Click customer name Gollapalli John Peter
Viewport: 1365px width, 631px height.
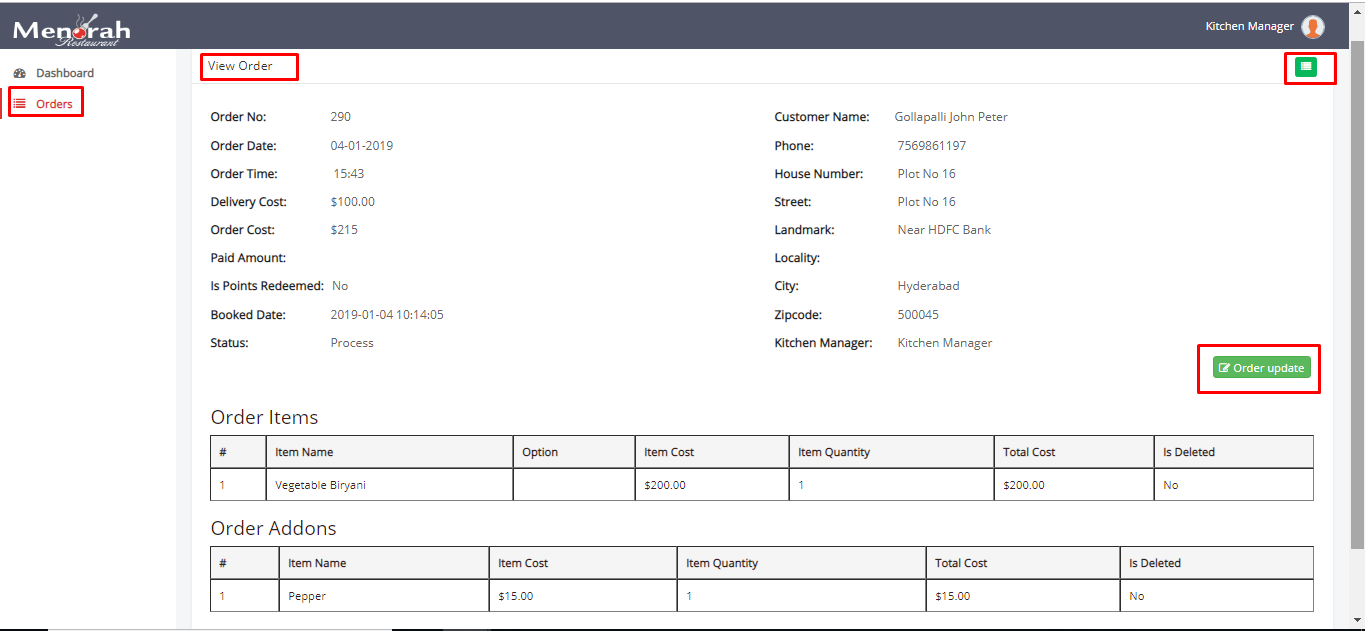[950, 117]
